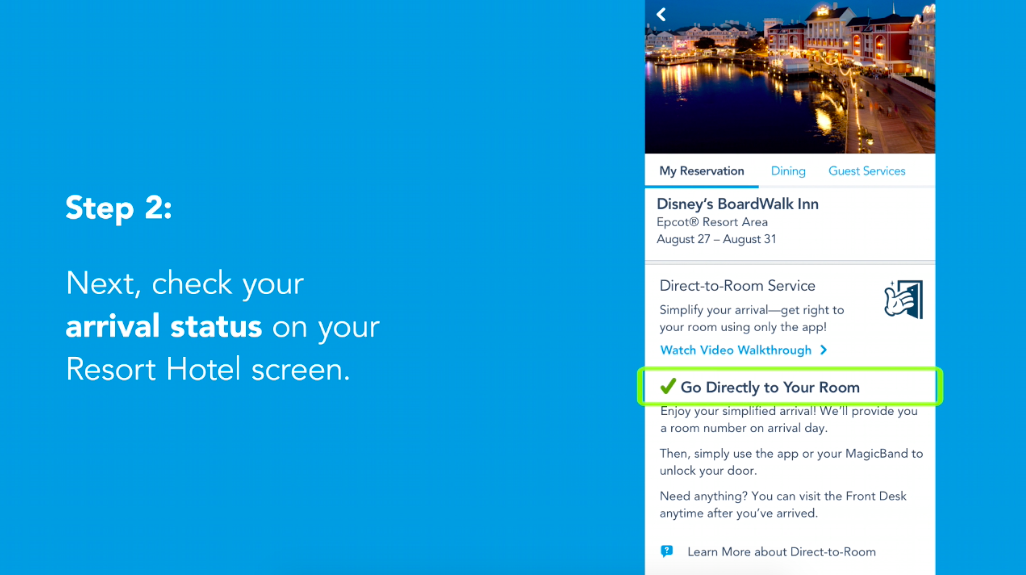This screenshot has height=575, width=1026.
Task: Select the Guest Services tab
Action: pos(866,171)
